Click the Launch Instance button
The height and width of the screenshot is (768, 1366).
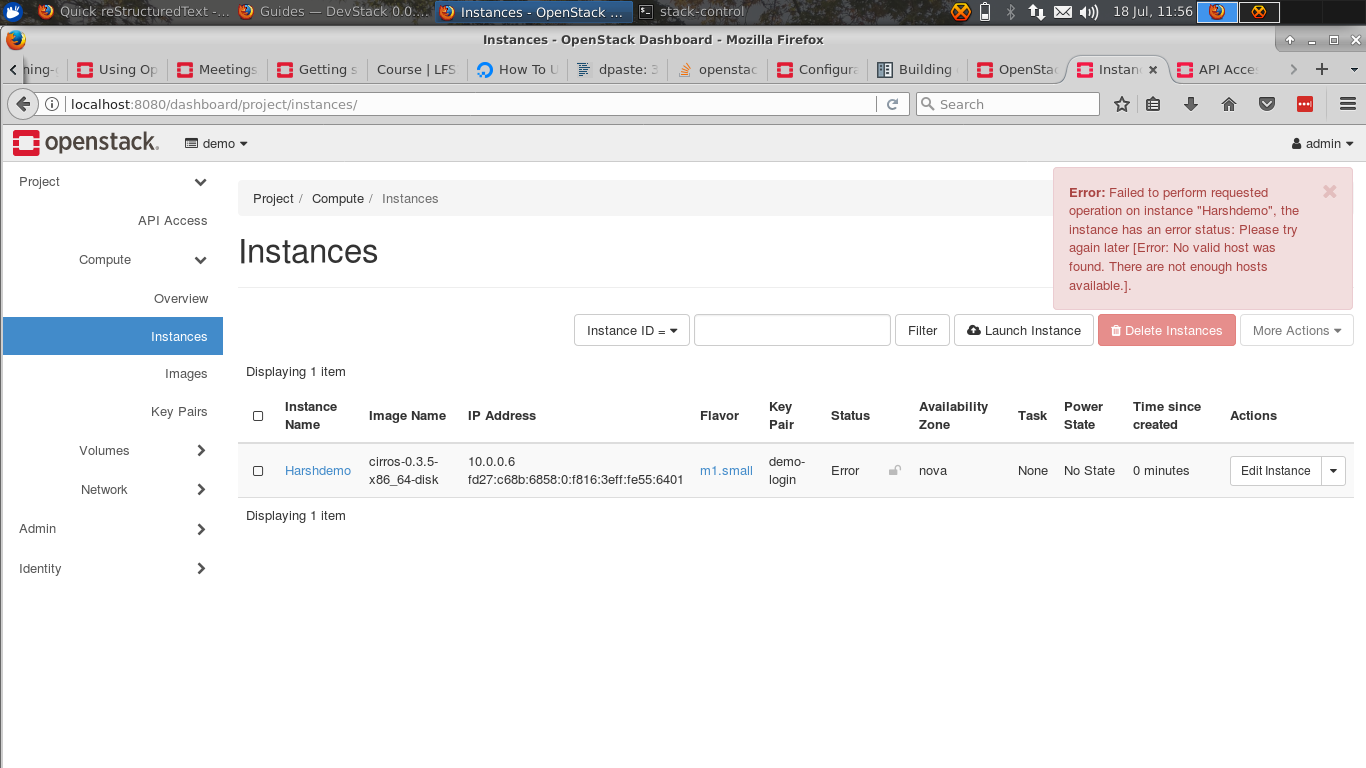1023,330
